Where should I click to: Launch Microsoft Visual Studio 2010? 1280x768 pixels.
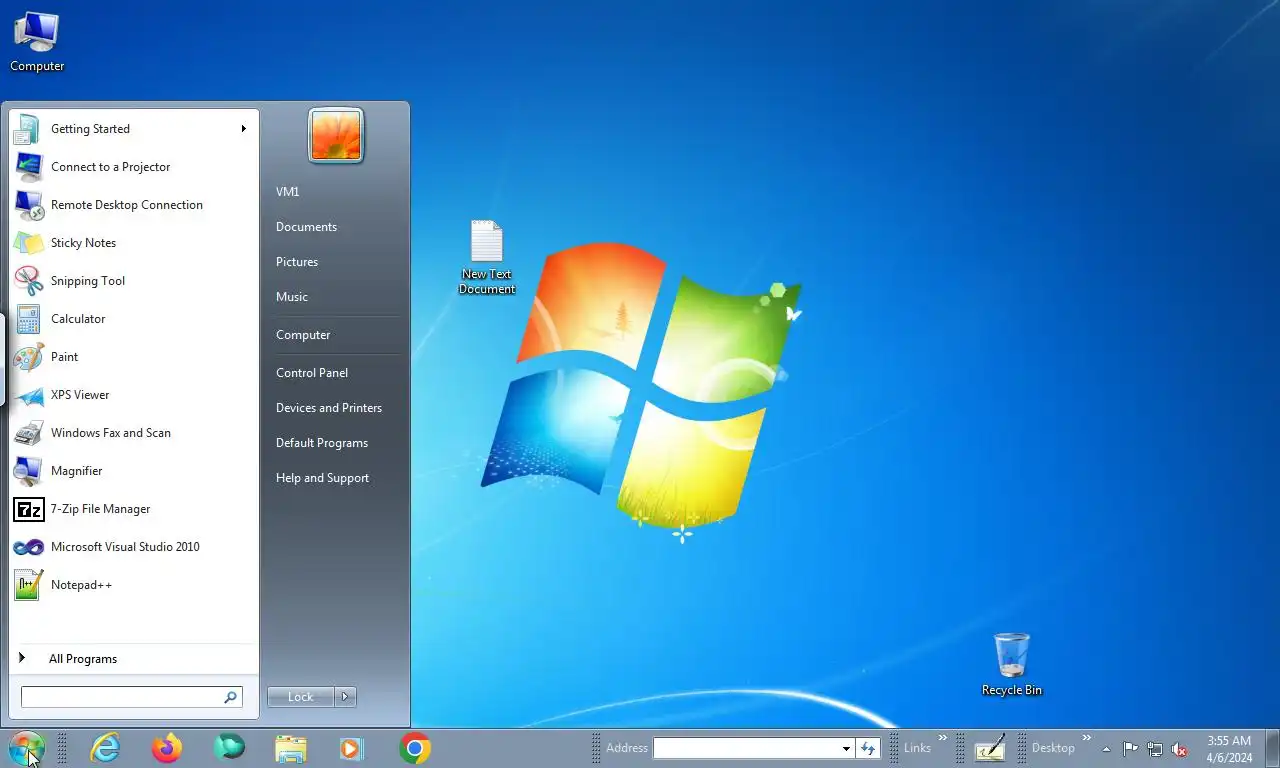134,547
